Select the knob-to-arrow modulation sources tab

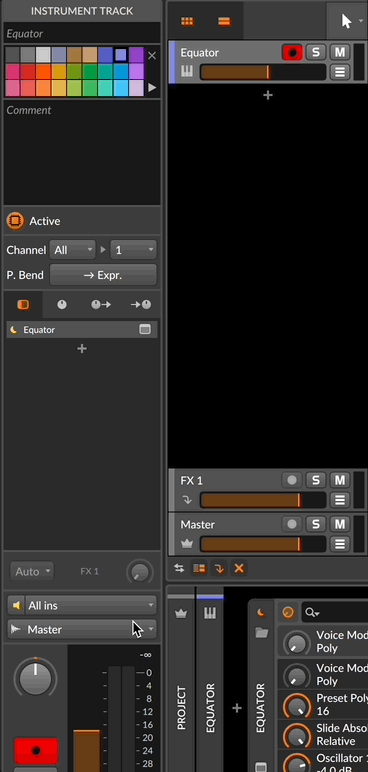[x=101, y=305]
